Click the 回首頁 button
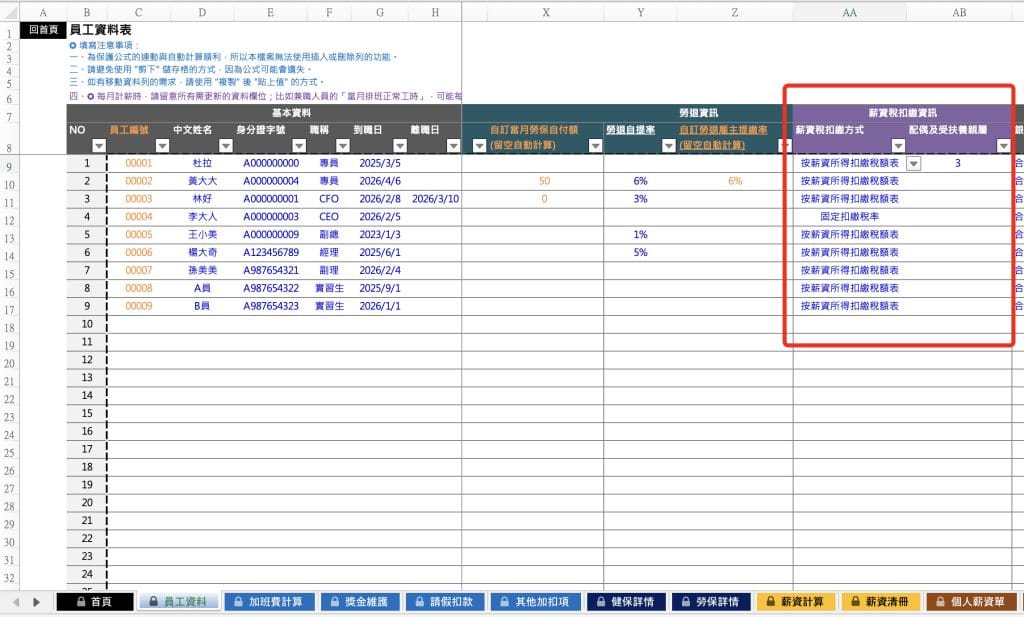The height and width of the screenshot is (617, 1024). click(x=43, y=30)
